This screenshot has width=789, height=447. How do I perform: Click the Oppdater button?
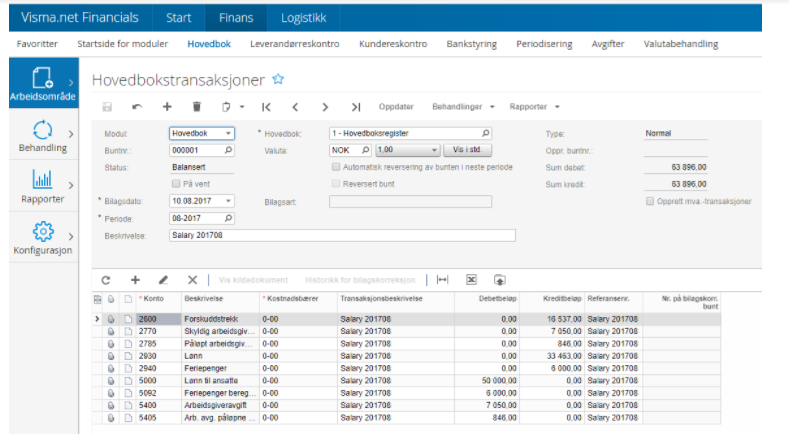coord(396,107)
